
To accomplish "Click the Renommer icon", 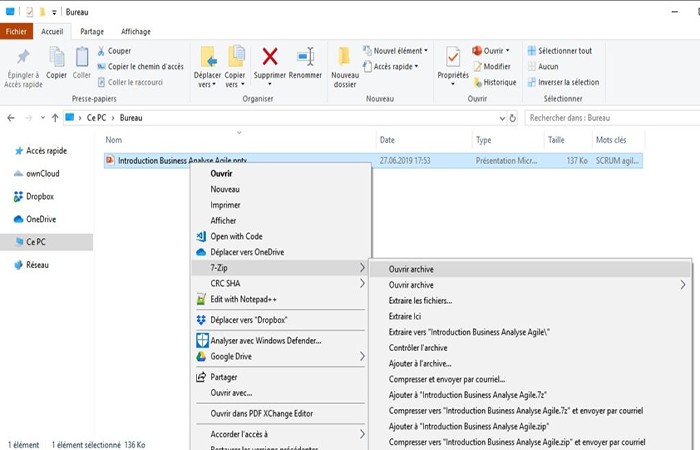I will 306,57.
